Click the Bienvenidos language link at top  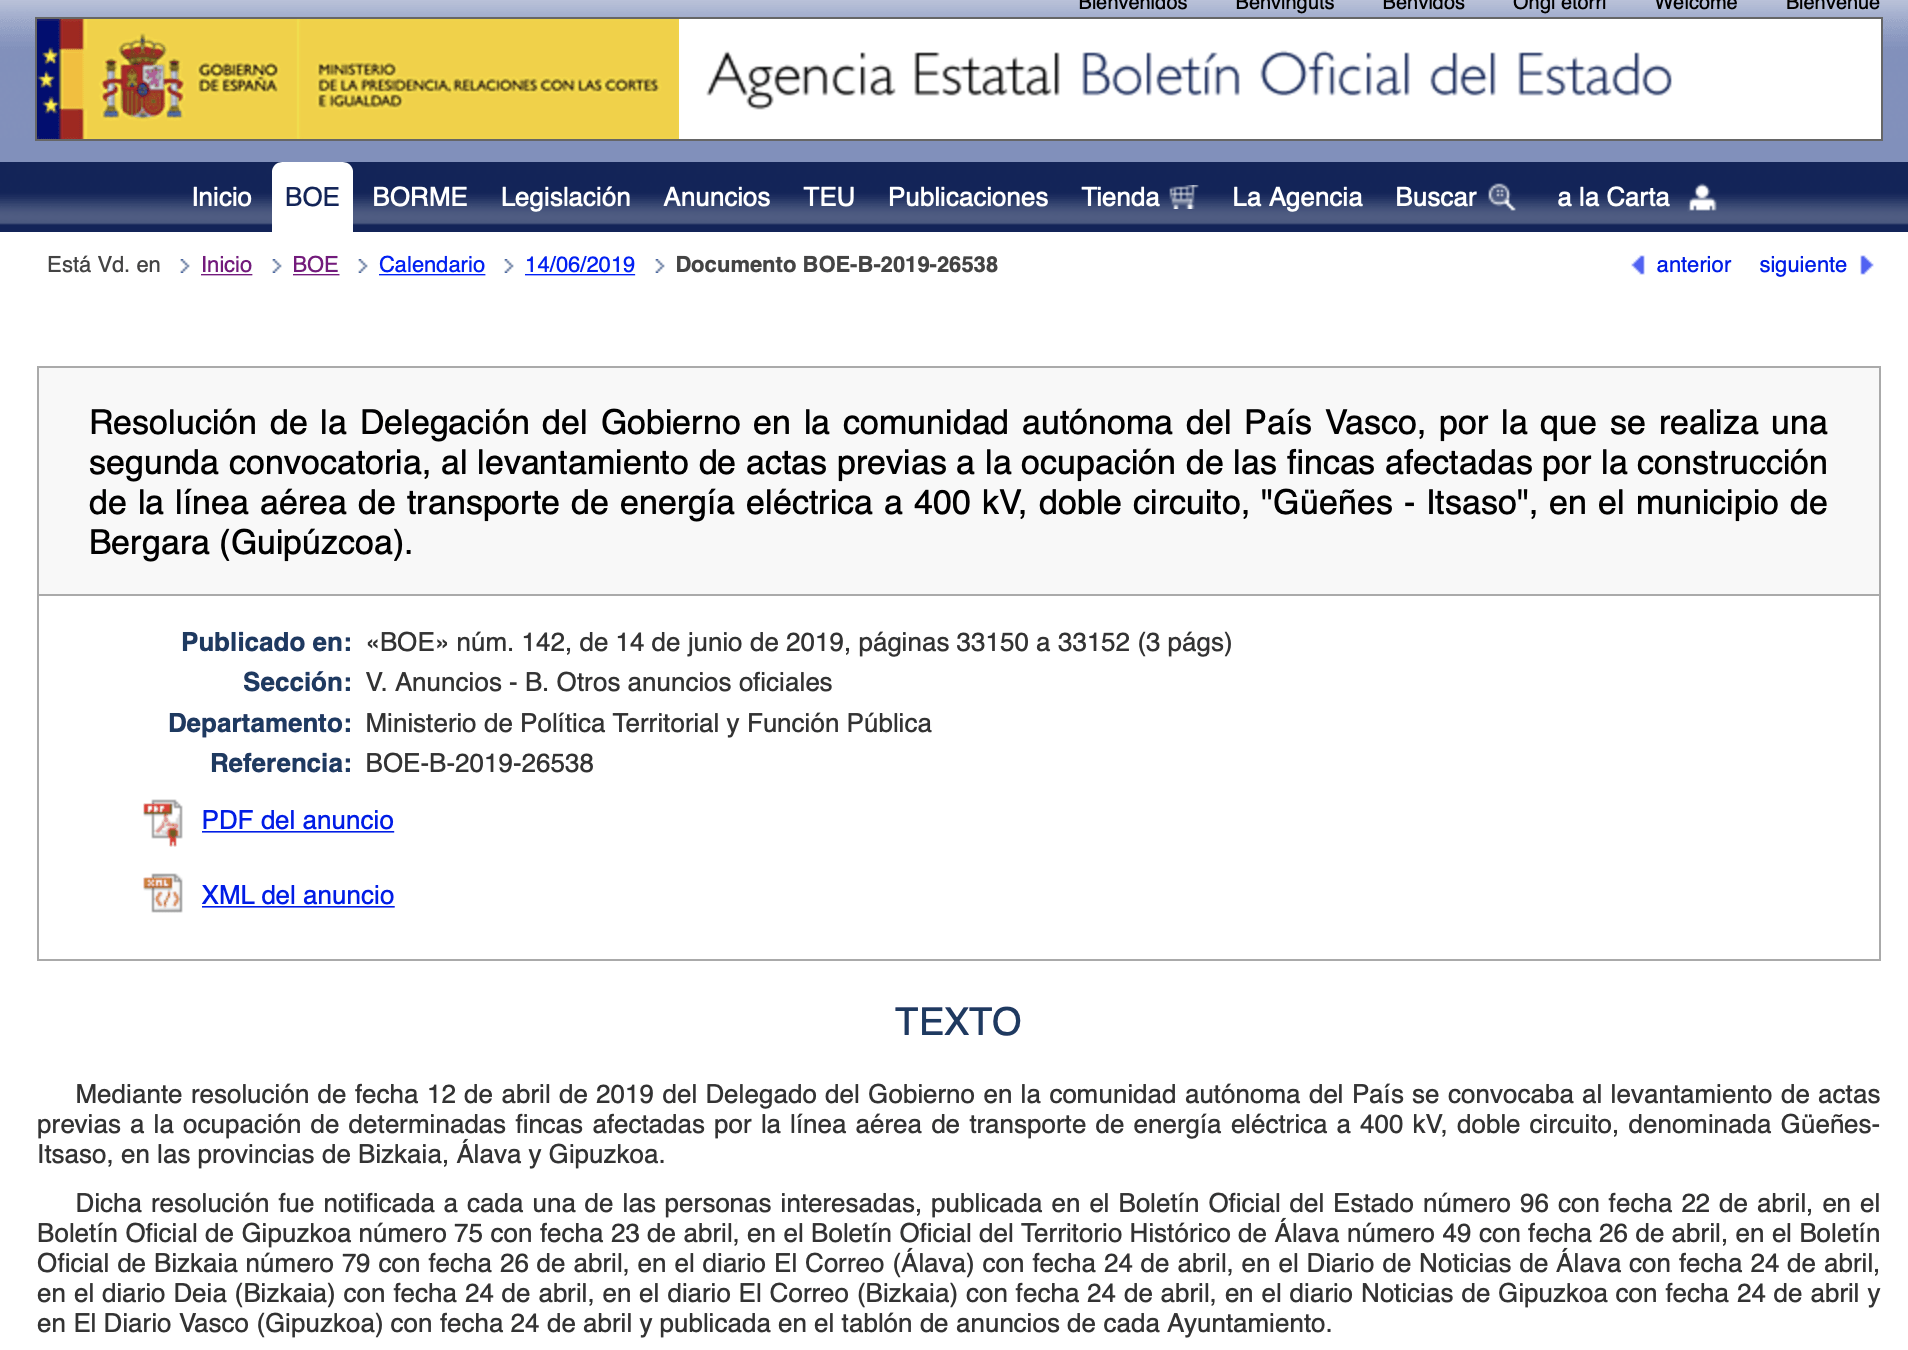tap(1132, 5)
